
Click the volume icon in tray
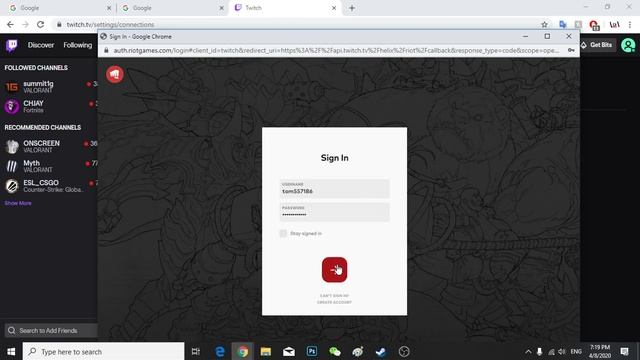pyautogui.click(x=562, y=351)
